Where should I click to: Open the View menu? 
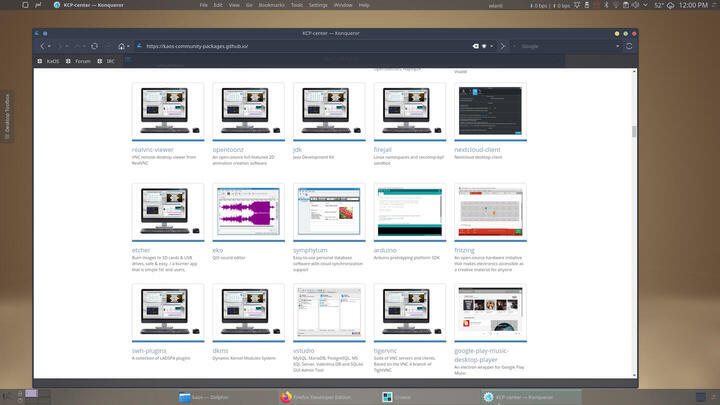(x=234, y=5)
